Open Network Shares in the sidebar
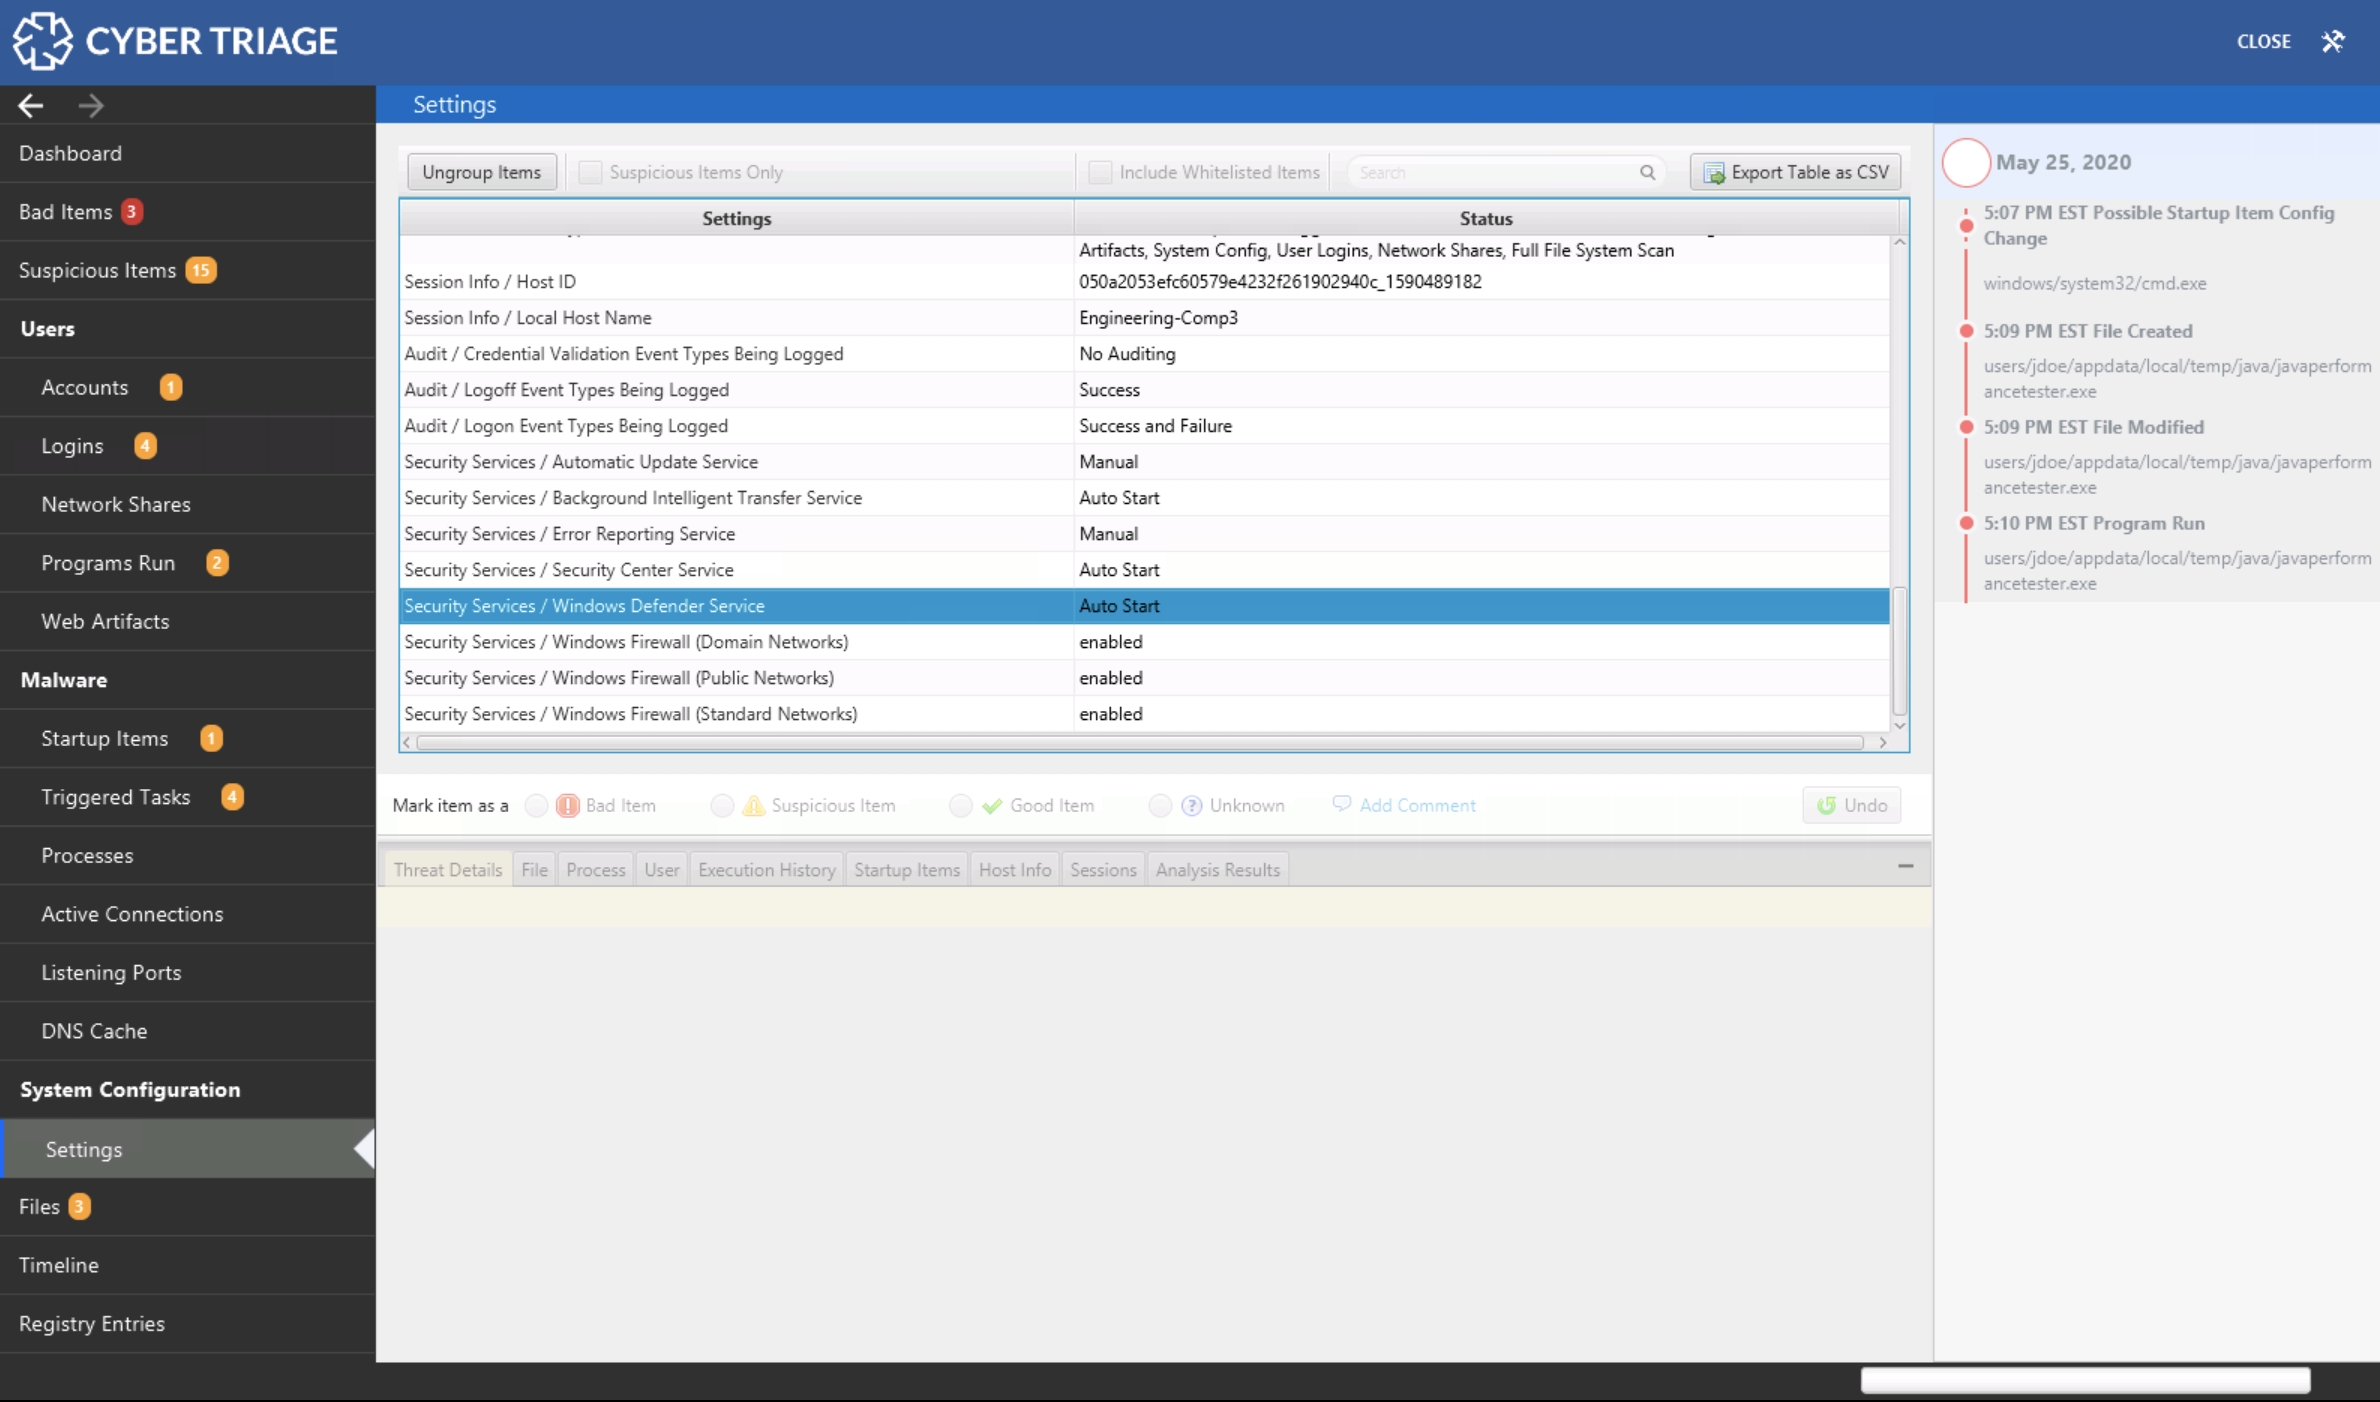 point(188,504)
